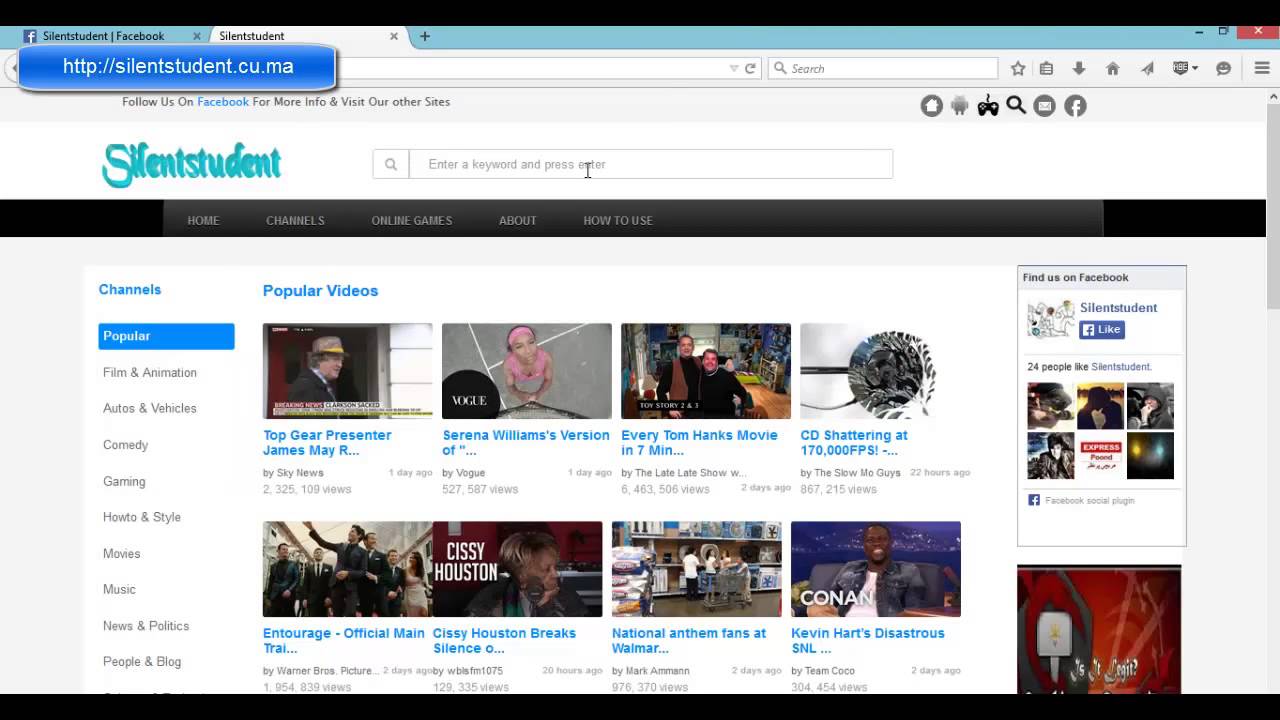Bookmark this page with the star icon

pos(1018,69)
